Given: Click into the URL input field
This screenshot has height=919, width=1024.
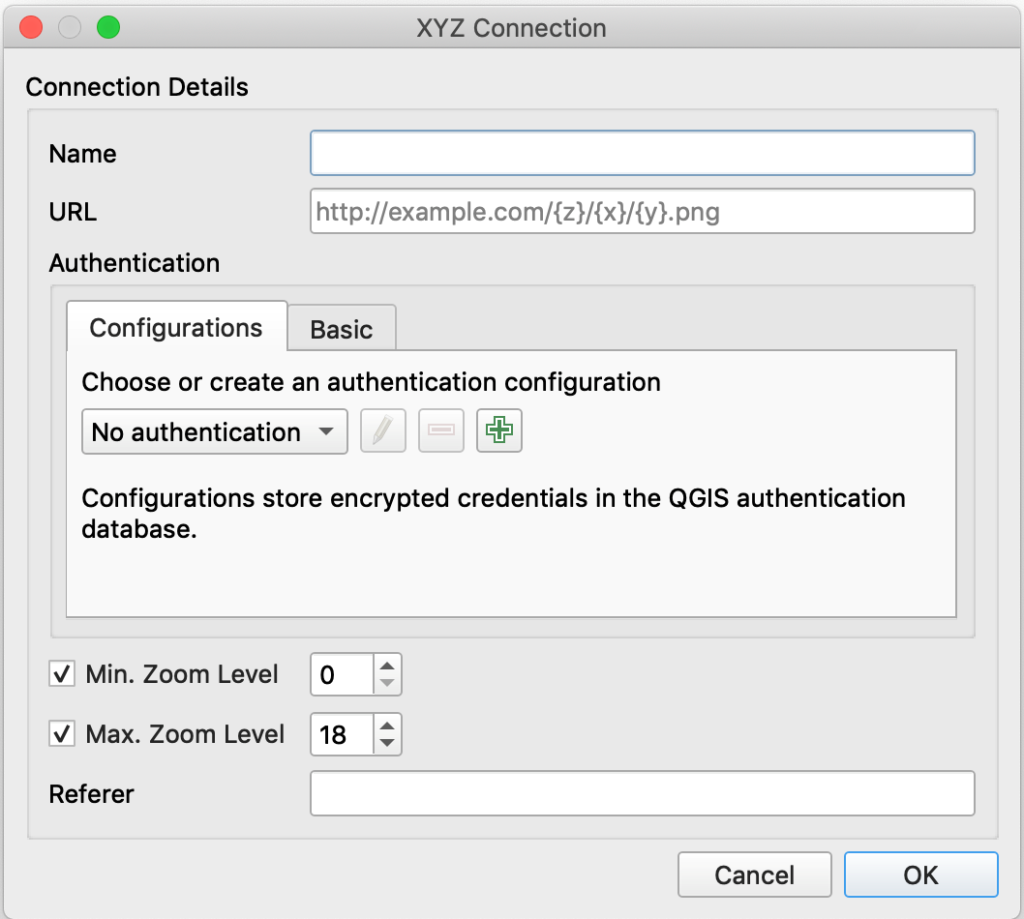Looking at the screenshot, I should pyautogui.click(x=643, y=211).
